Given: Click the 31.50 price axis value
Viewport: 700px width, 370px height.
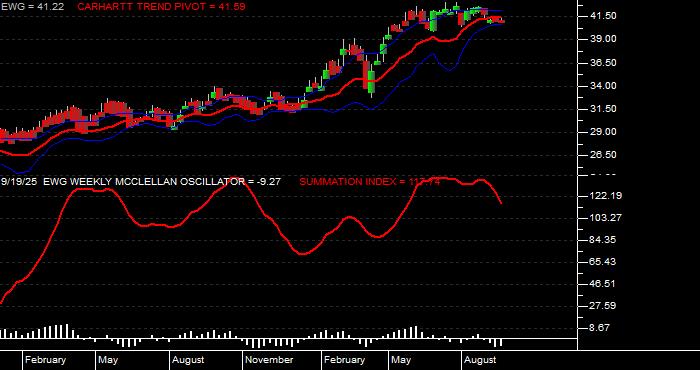Looking at the screenshot, I should [x=604, y=109].
